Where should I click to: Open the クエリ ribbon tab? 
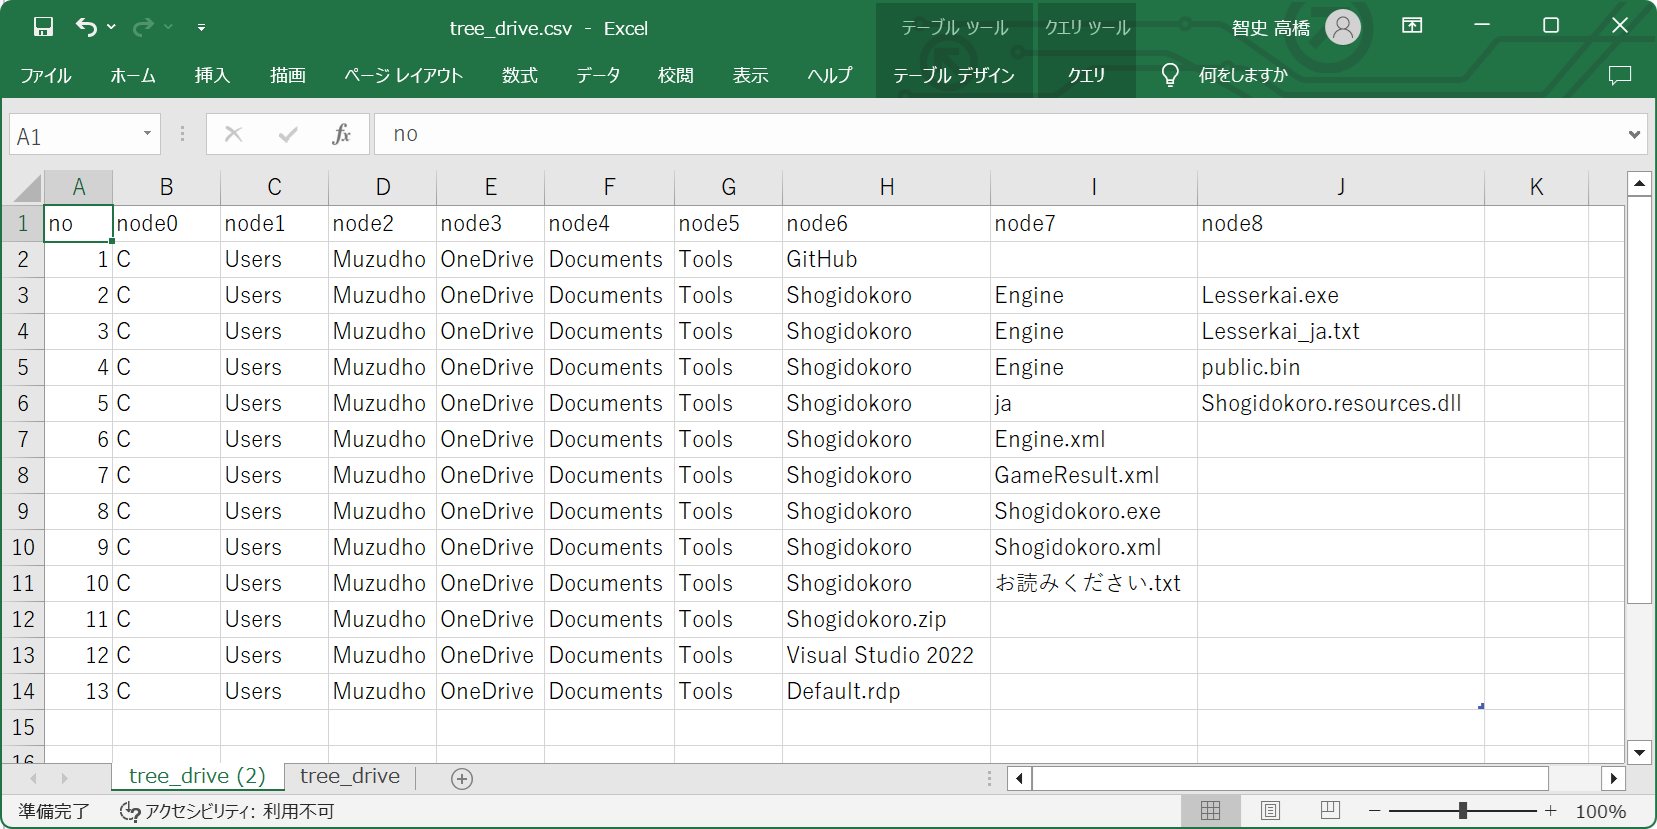[x=1086, y=75]
